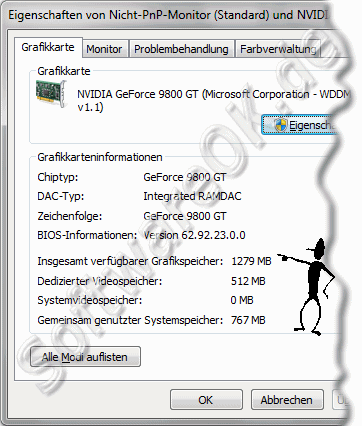Click the Grafikkarteninformationen group heading
Screen dimensions: 362x426
pyautogui.click(x=100, y=157)
